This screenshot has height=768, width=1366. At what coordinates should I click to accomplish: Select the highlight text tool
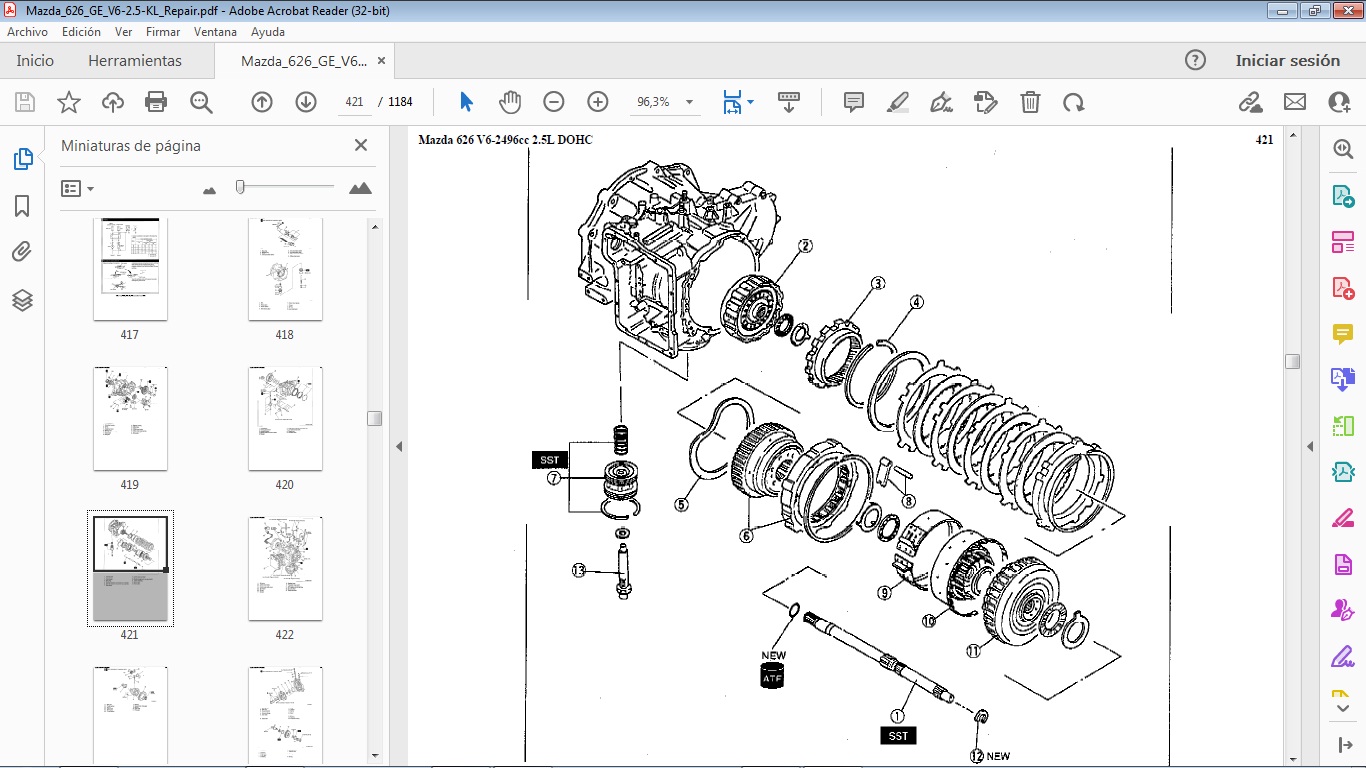pyautogui.click(x=897, y=102)
